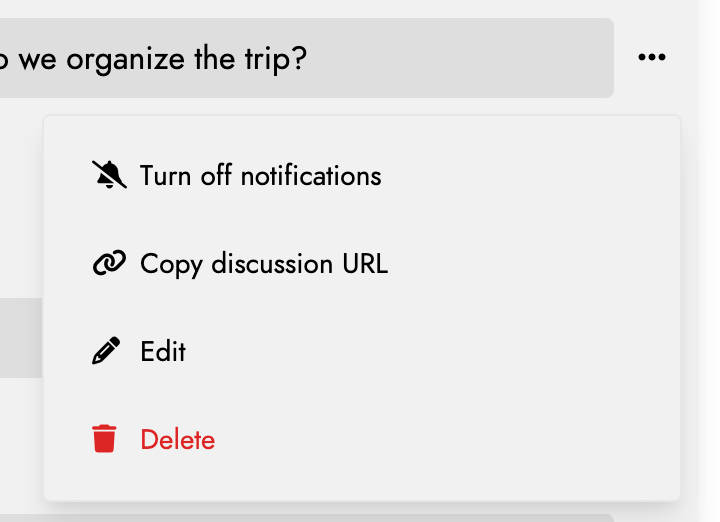Open the three-dot more options menu

click(652, 57)
